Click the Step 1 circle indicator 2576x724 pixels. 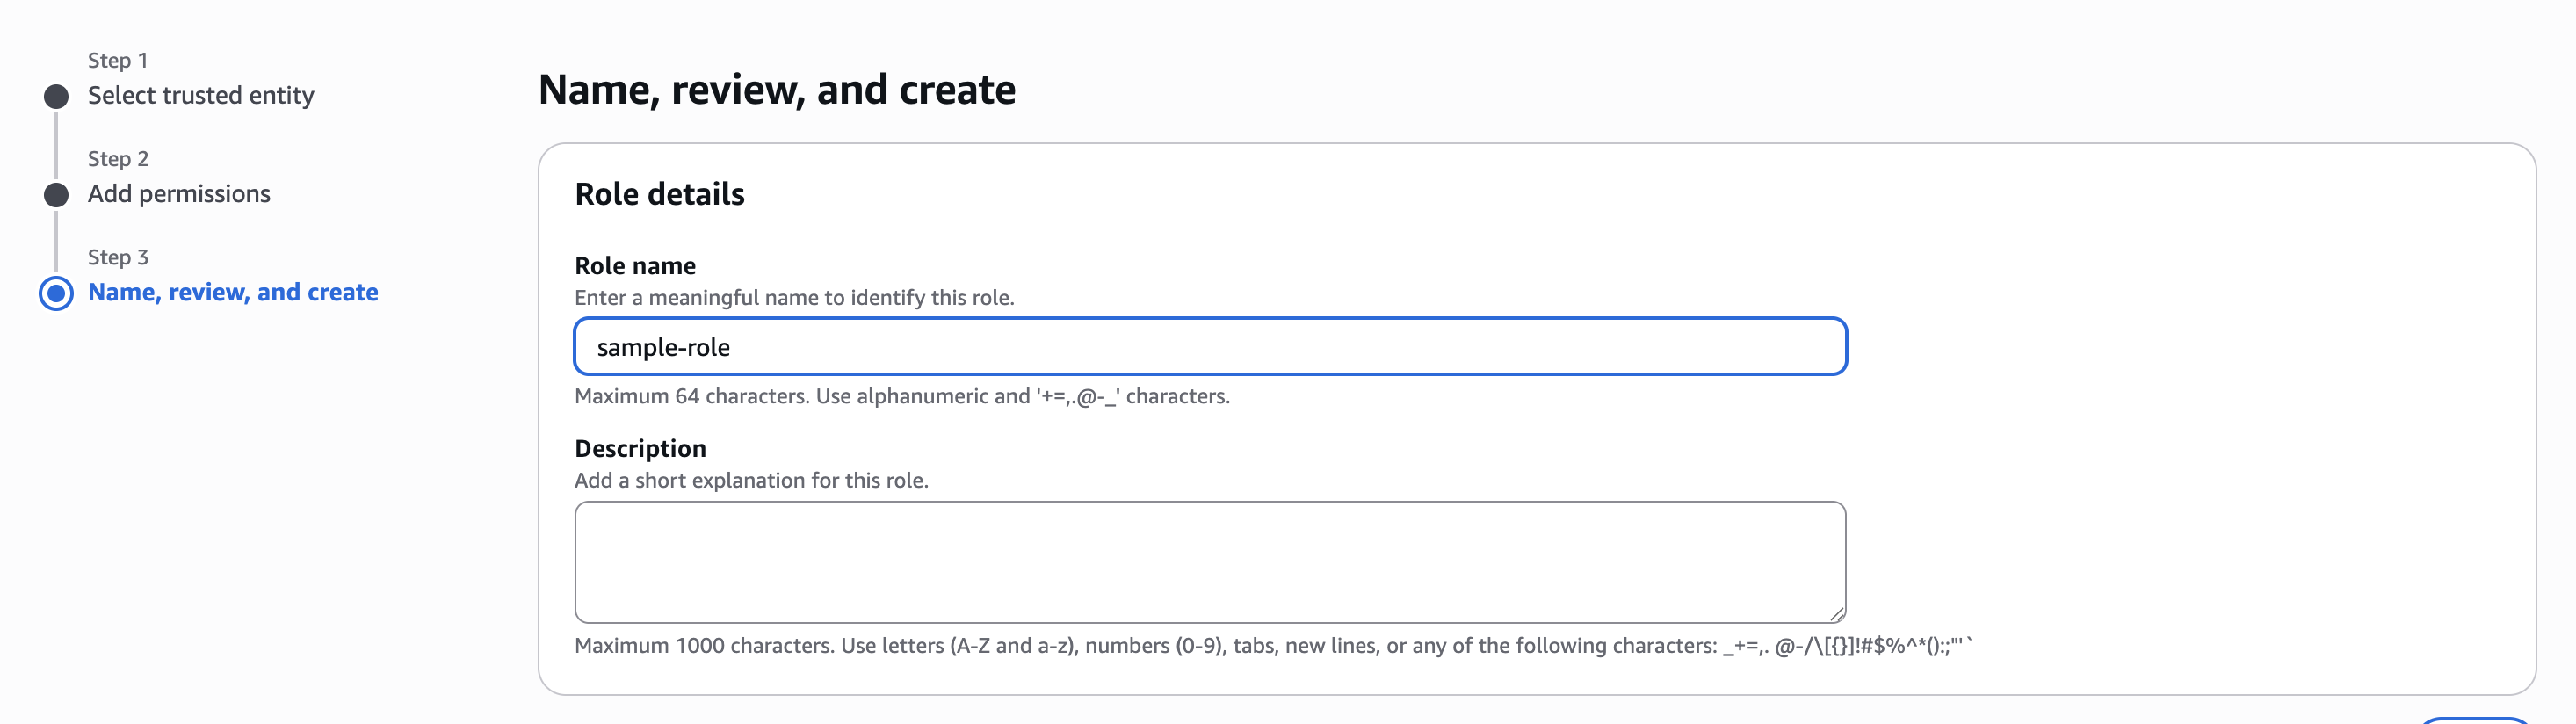coord(56,96)
